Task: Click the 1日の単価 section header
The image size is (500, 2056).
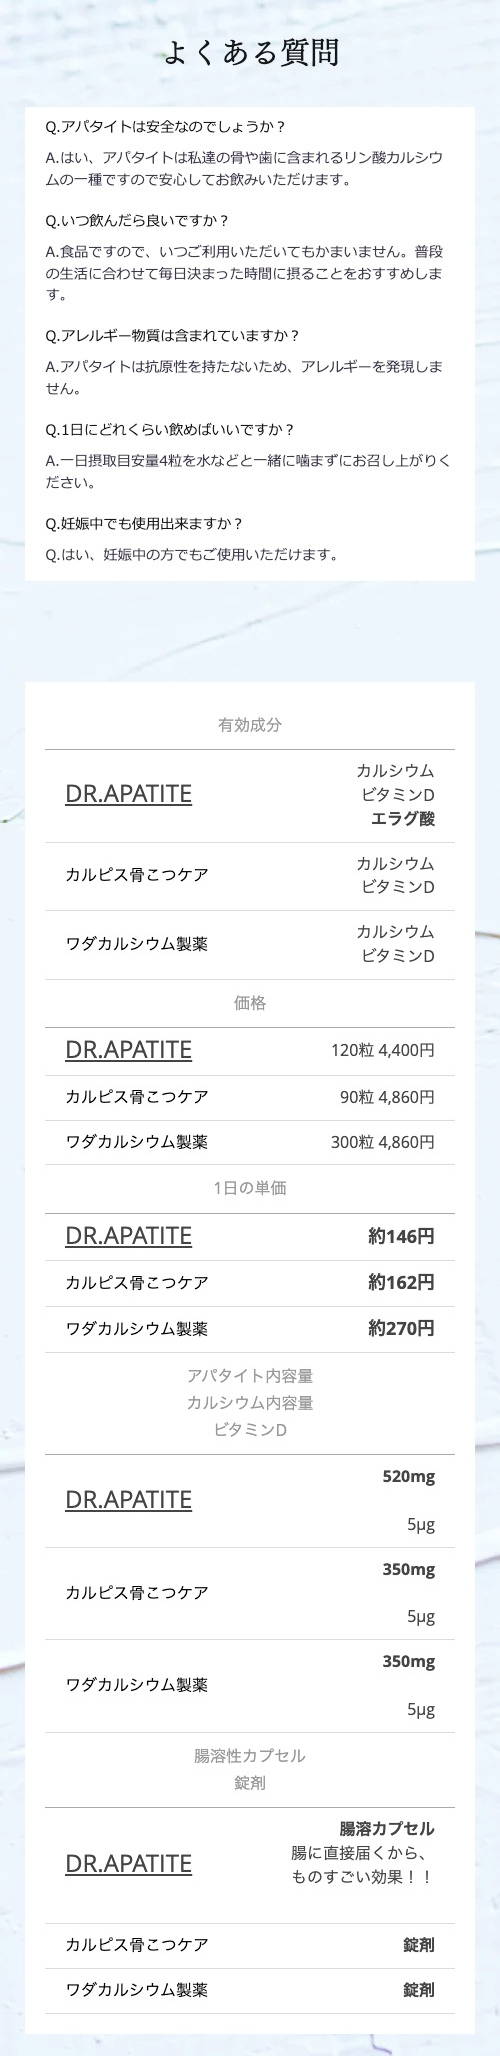Action: tap(250, 1188)
